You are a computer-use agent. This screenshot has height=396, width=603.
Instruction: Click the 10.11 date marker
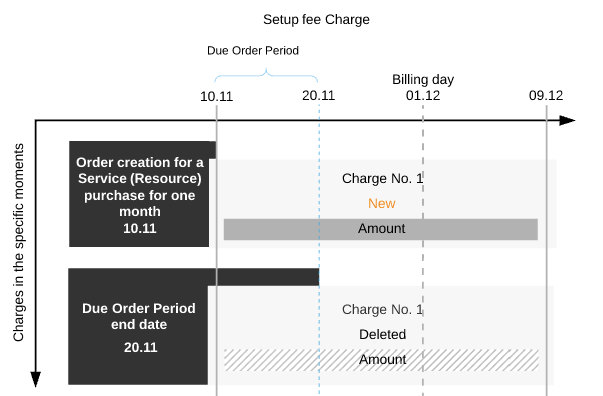(217, 97)
